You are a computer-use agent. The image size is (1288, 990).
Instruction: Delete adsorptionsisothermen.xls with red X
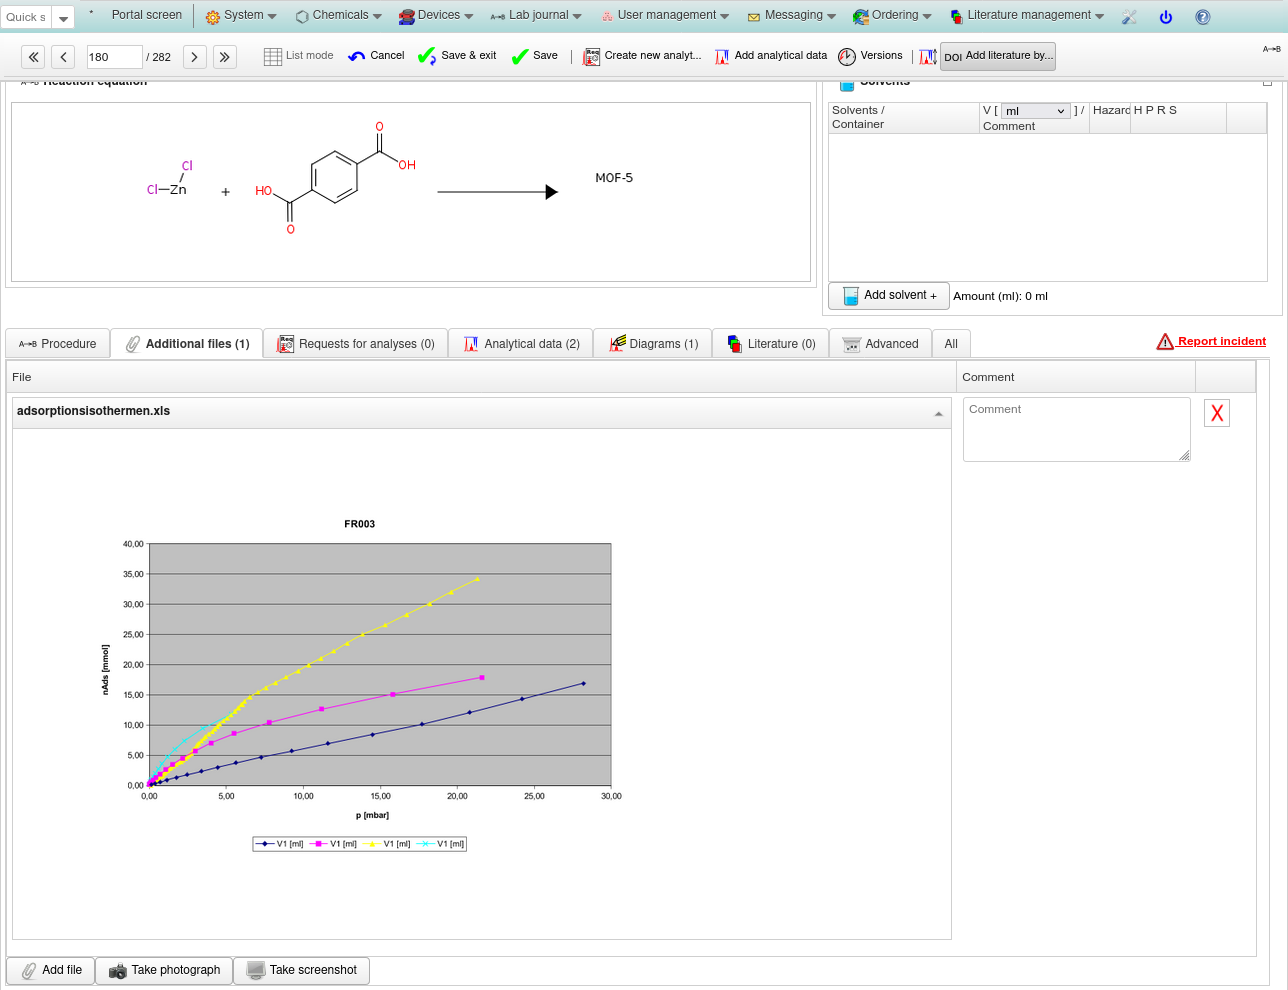click(1216, 413)
